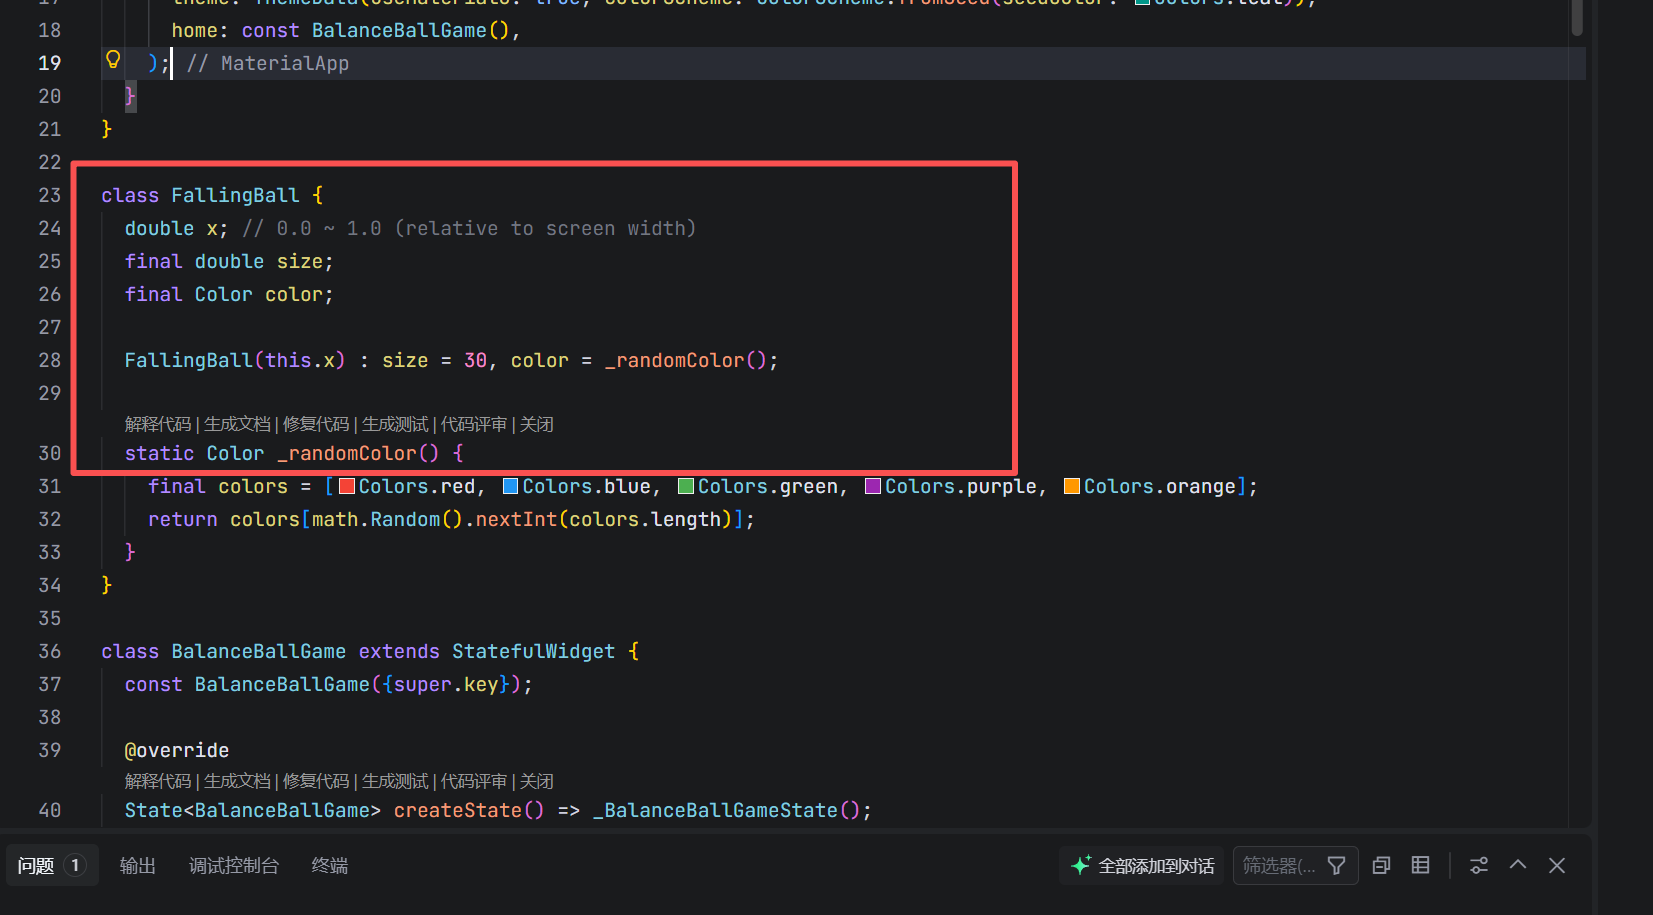Click 'home: const BalanceBallGame()' on line 18
This screenshot has height=915, width=1653.
[x=341, y=30]
